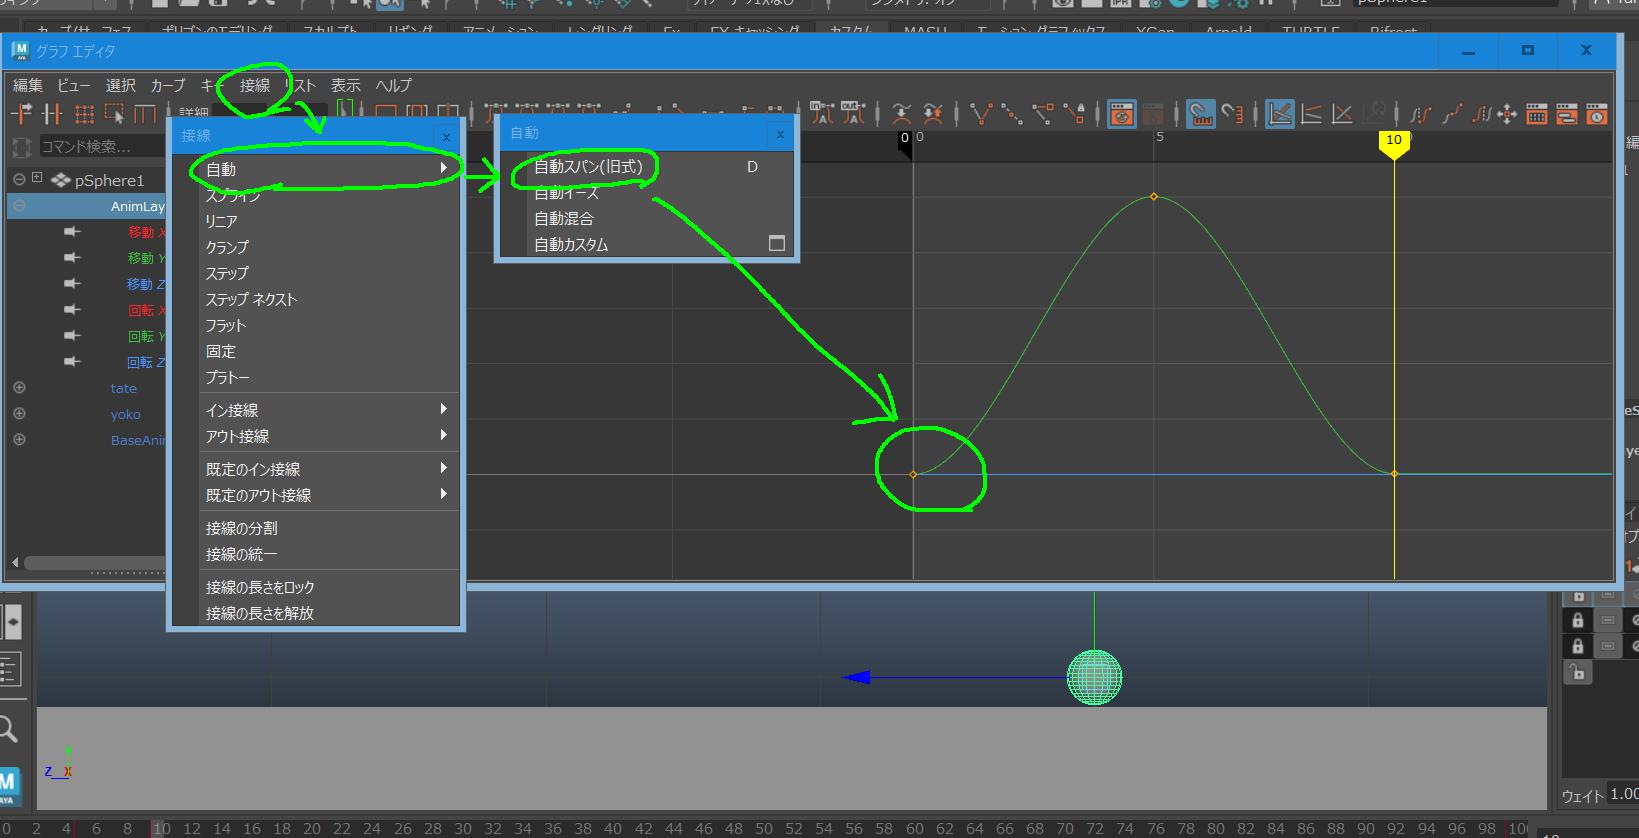Close the 接線 tear-off menu
Viewport: 1639px width, 838px height.
coord(446,137)
